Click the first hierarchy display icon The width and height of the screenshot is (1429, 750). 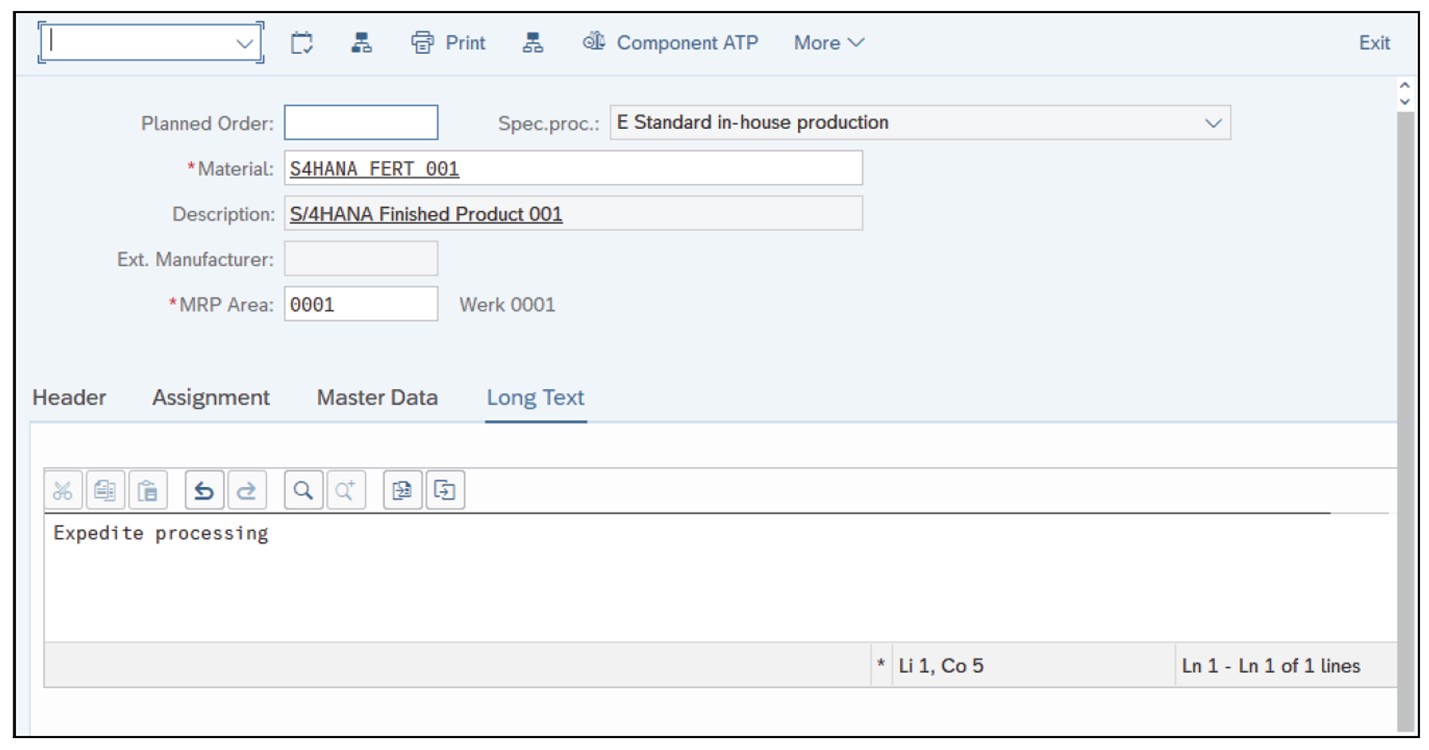361,42
